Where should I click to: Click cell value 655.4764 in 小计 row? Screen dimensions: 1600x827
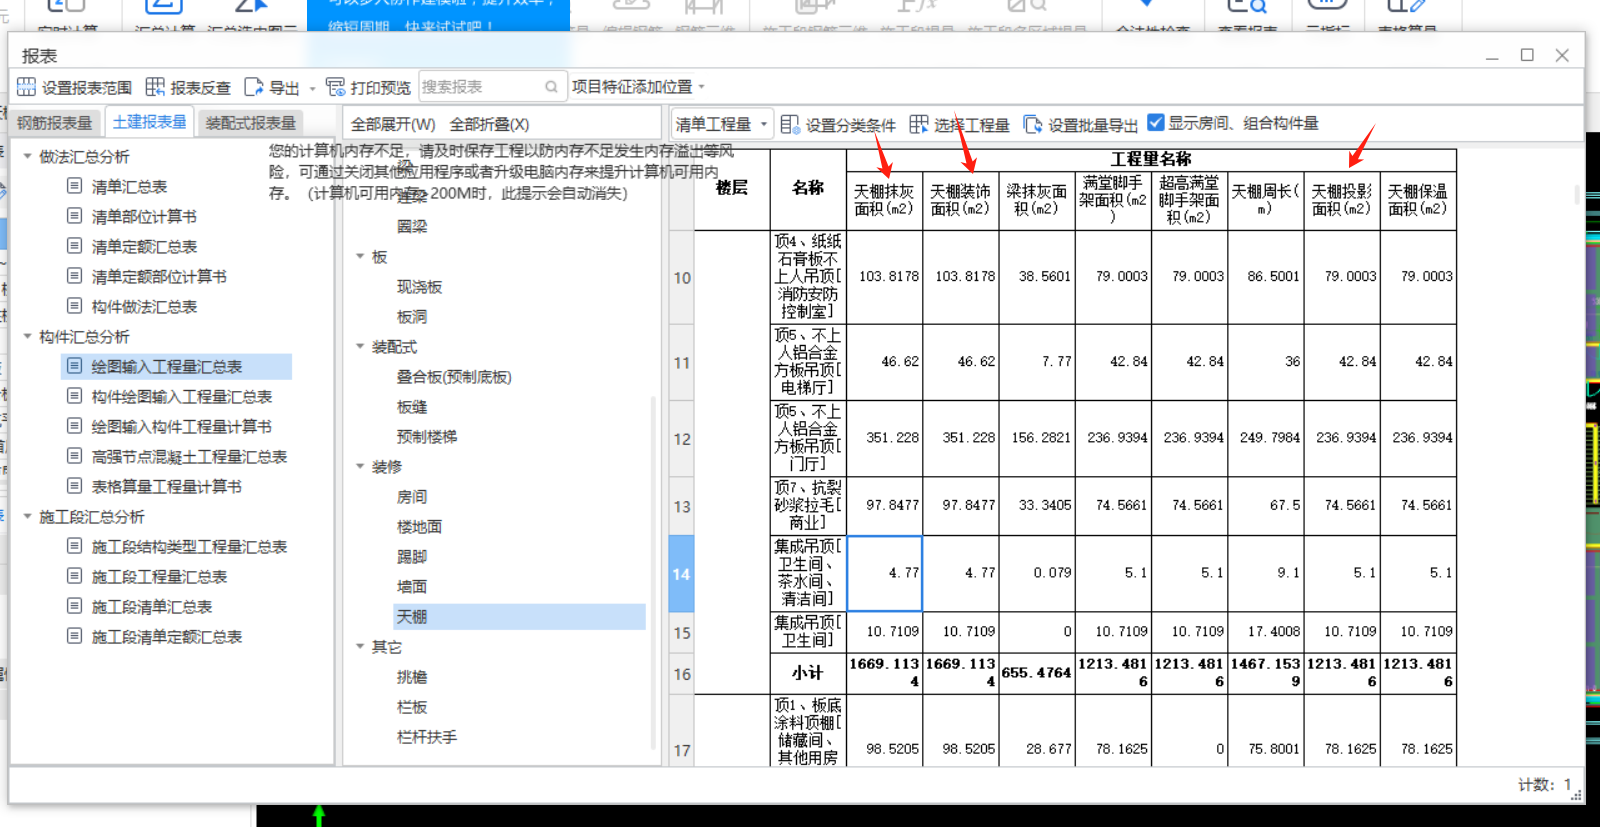[x=1037, y=673]
